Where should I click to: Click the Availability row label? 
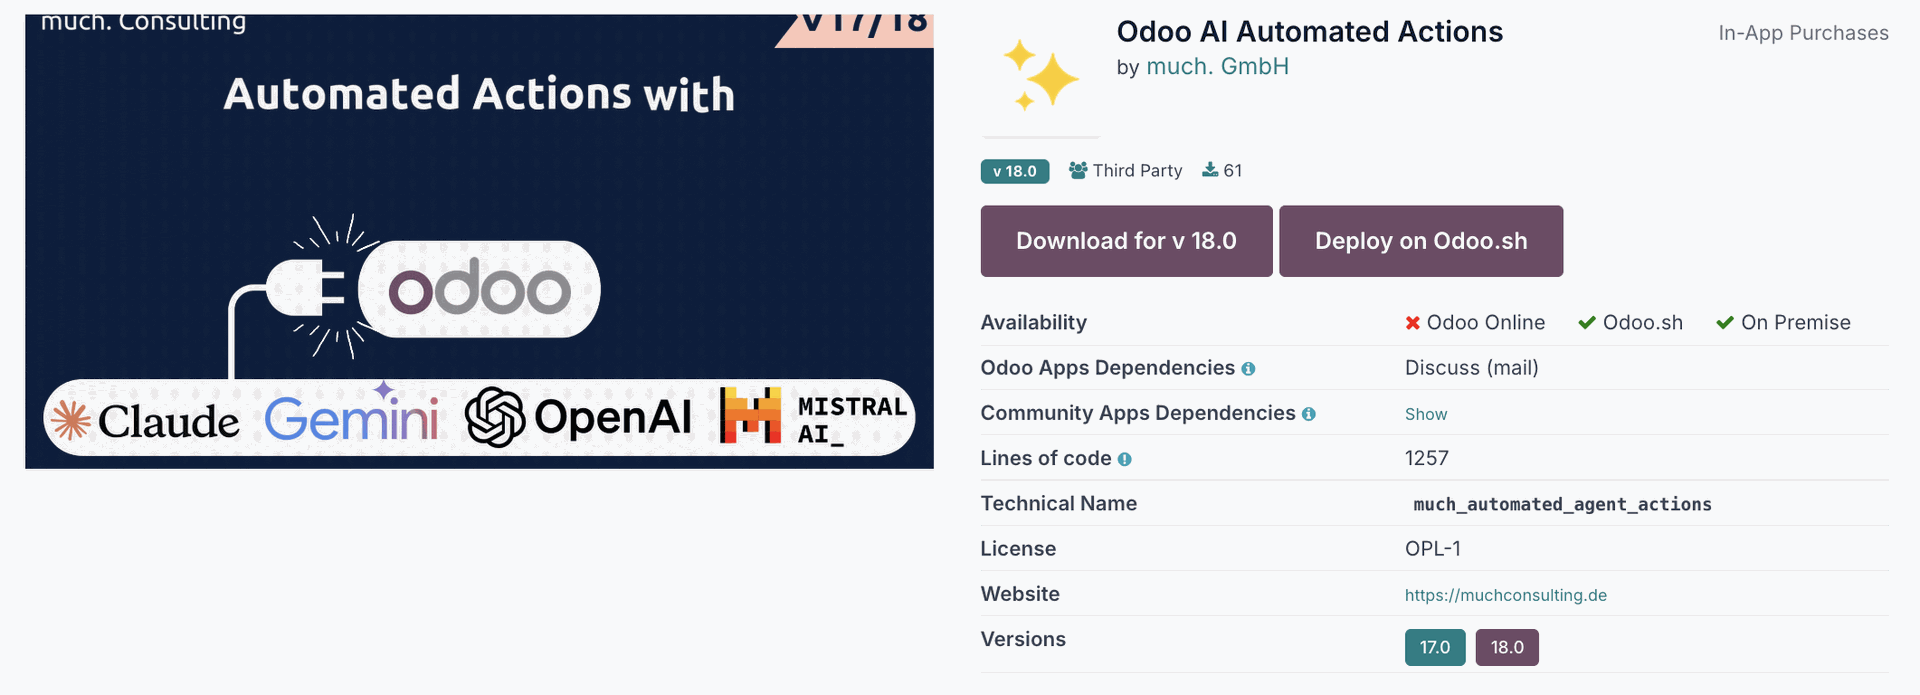click(1033, 322)
